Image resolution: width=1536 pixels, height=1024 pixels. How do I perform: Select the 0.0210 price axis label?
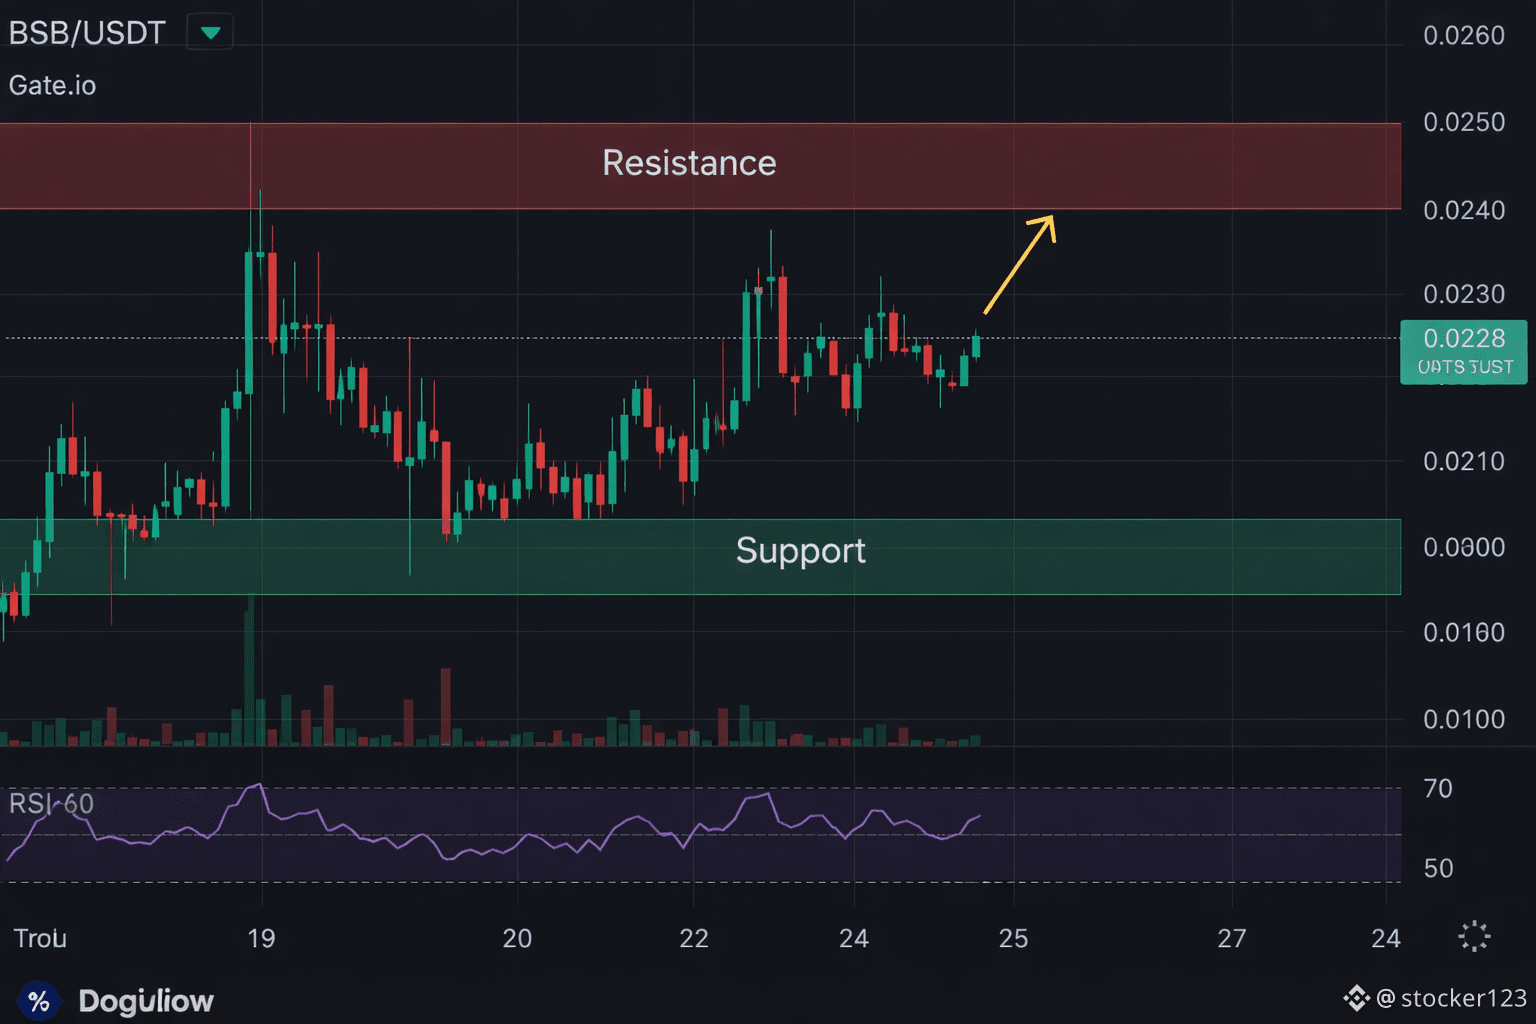(1464, 461)
